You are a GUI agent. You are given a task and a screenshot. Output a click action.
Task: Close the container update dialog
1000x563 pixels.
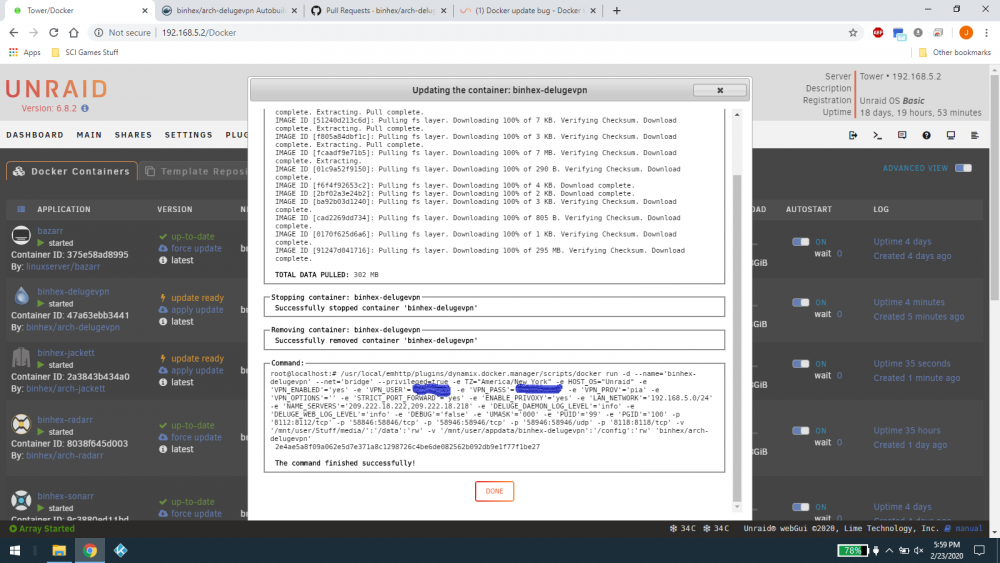point(719,91)
